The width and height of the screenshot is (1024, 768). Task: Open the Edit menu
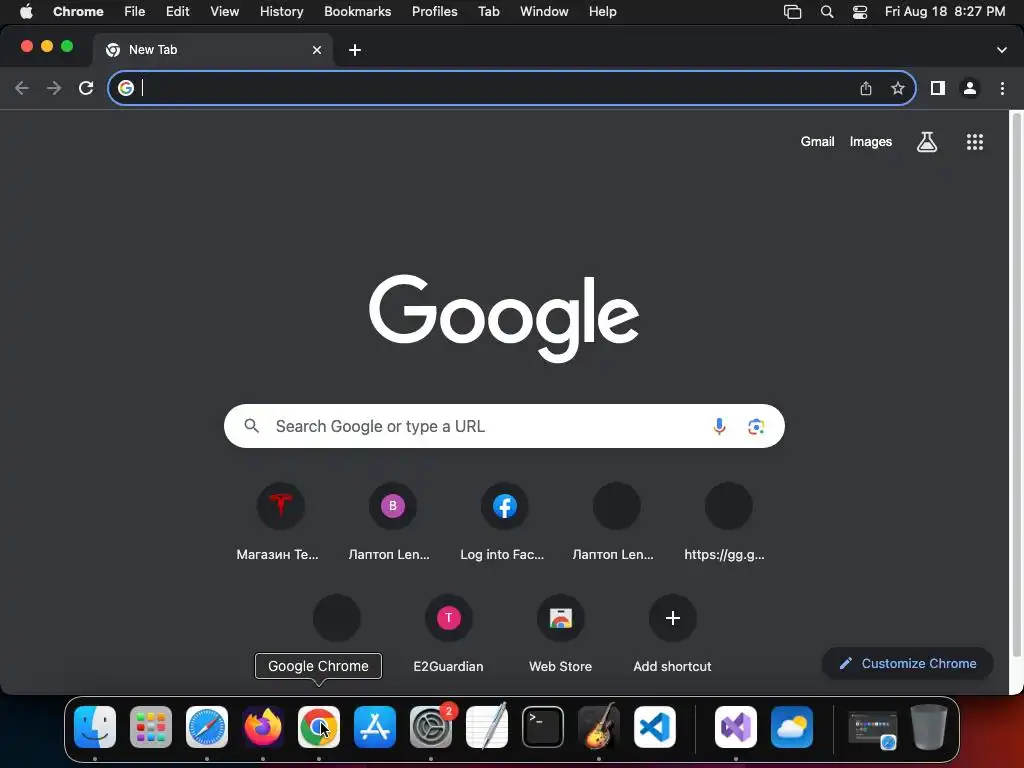coord(177,12)
